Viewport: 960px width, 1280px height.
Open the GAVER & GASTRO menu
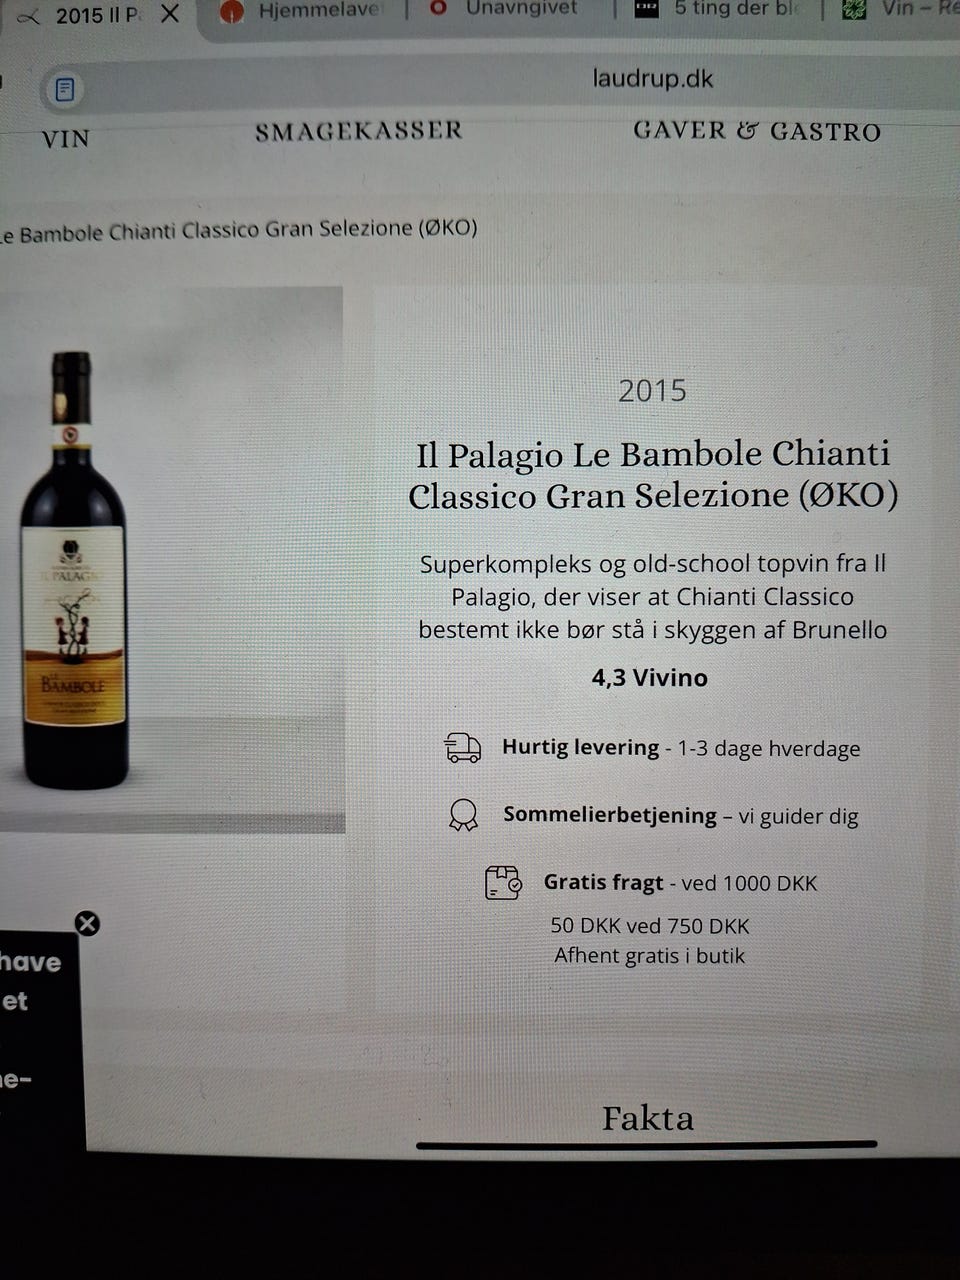757,131
